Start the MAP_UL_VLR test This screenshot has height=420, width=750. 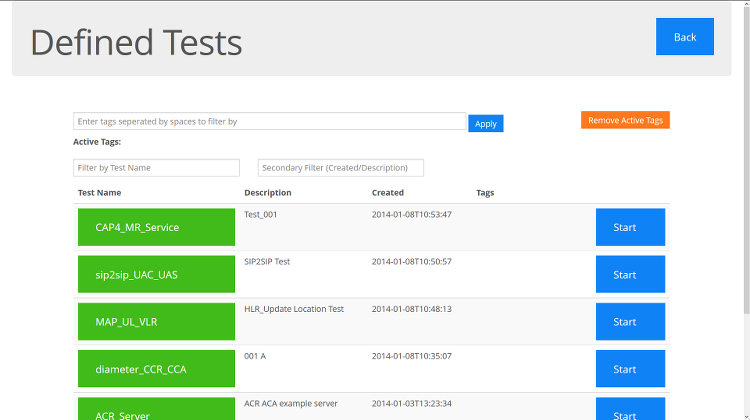coord(630,321)
